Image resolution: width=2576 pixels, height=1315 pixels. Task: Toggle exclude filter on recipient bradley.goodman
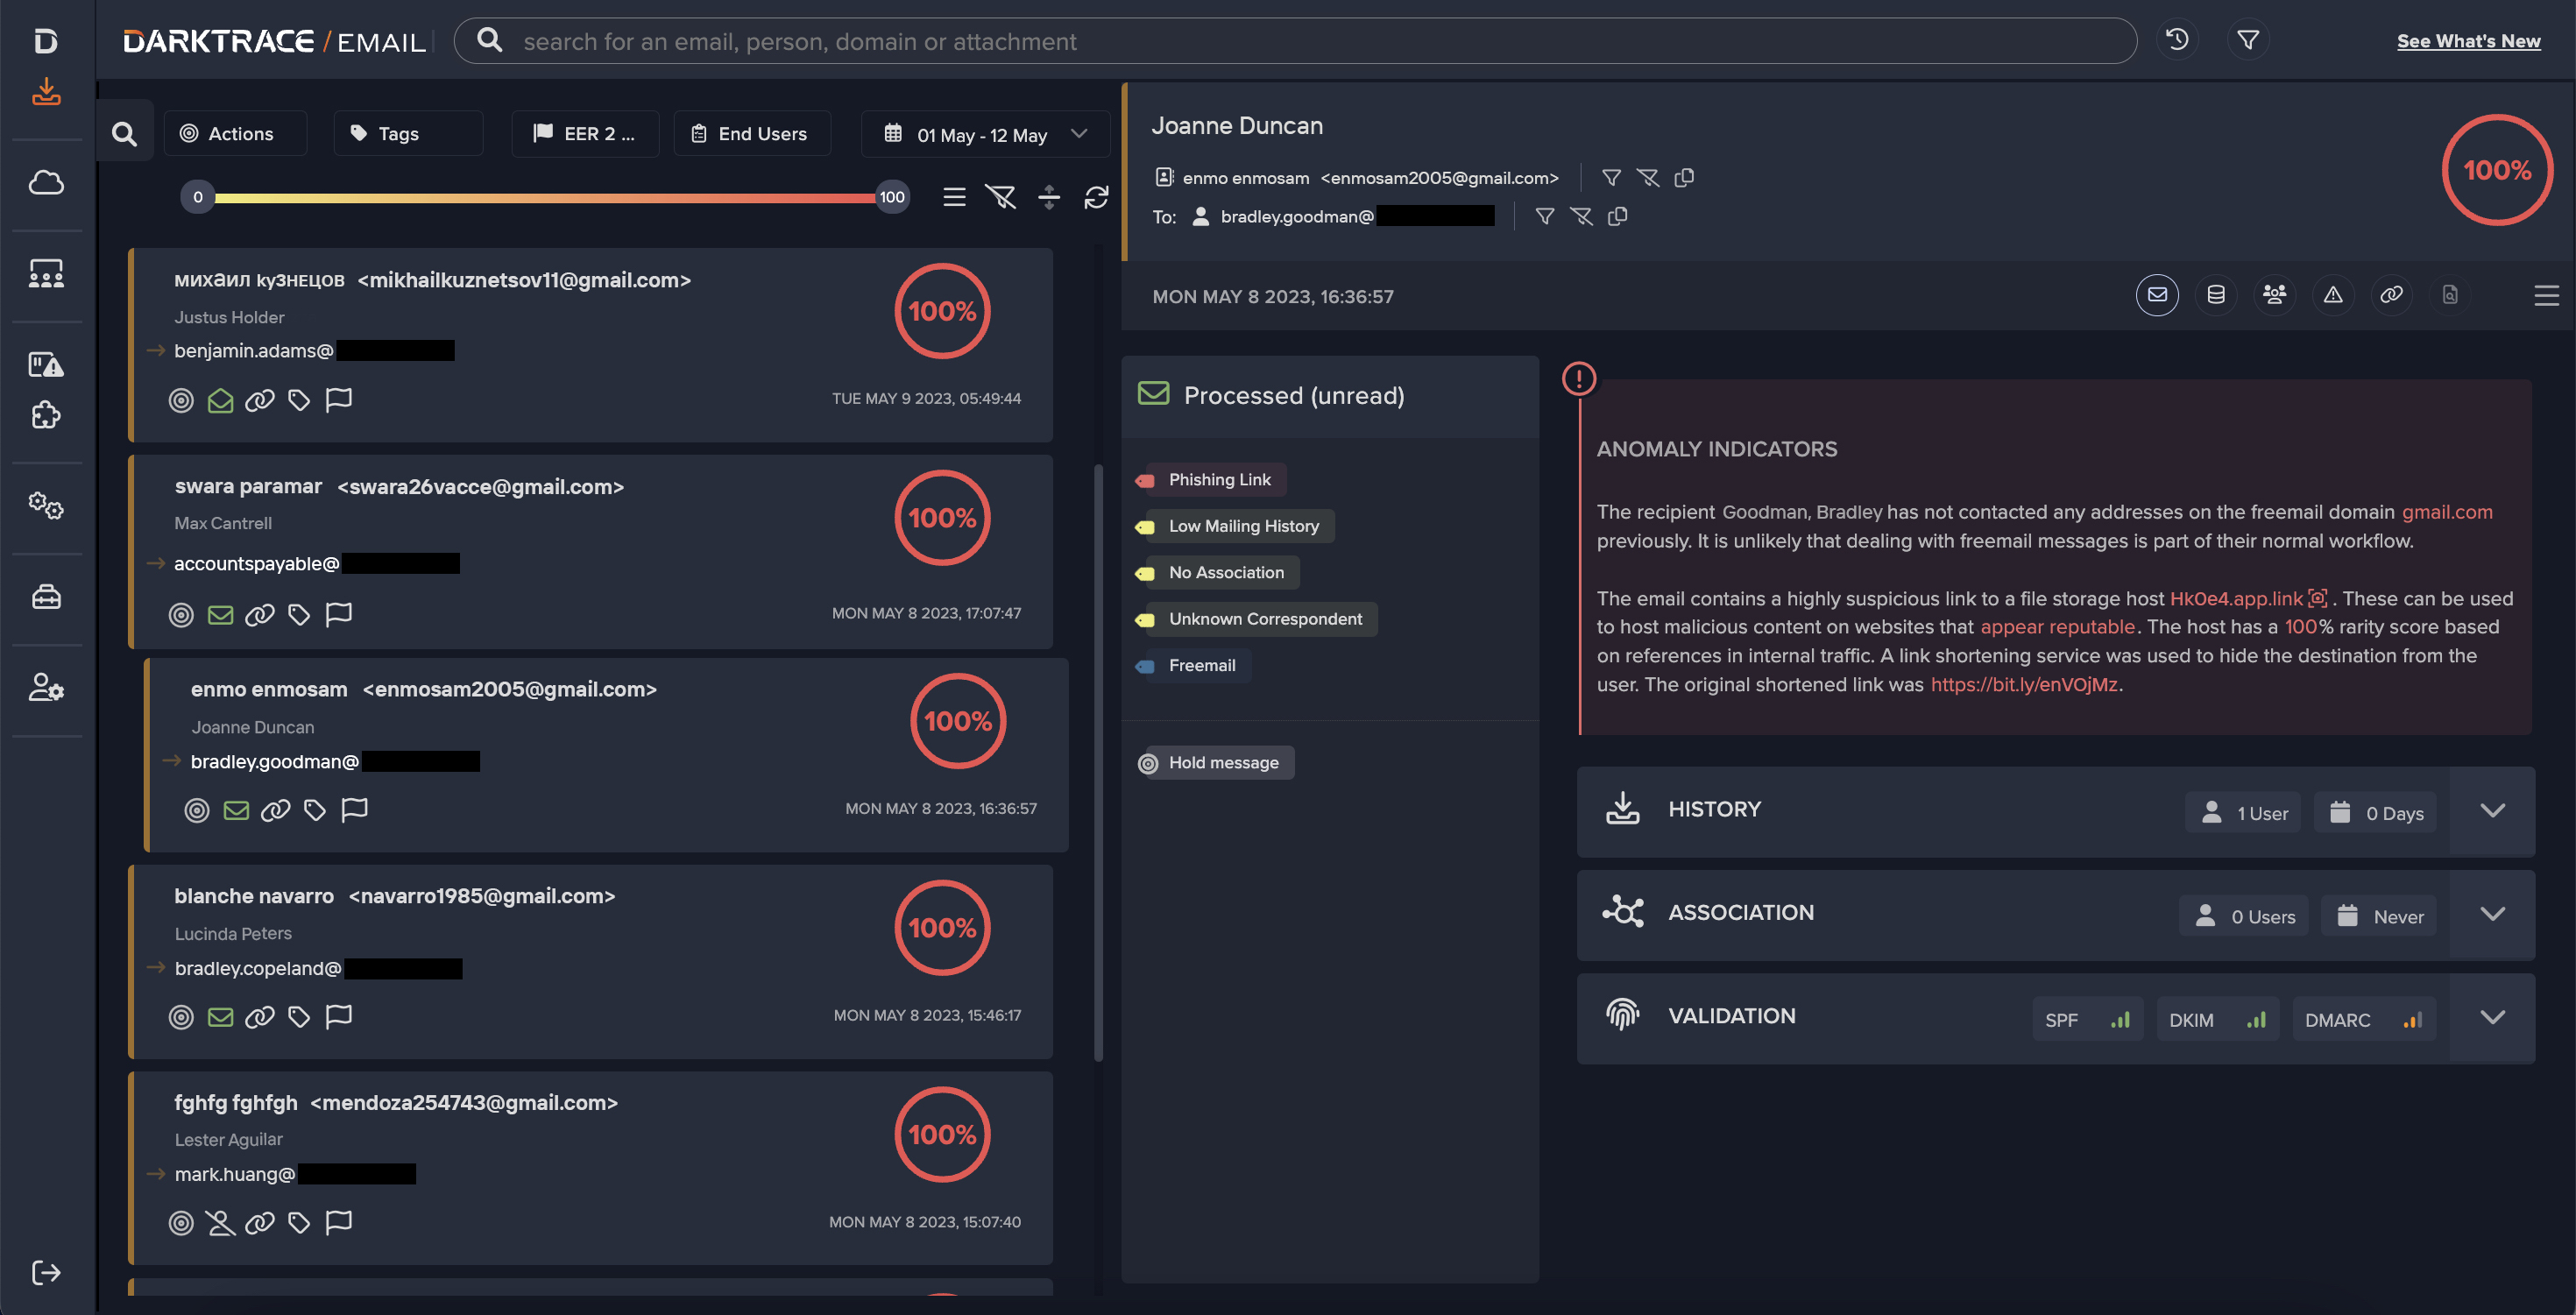pyautogui.click(x=1582, y=216)
